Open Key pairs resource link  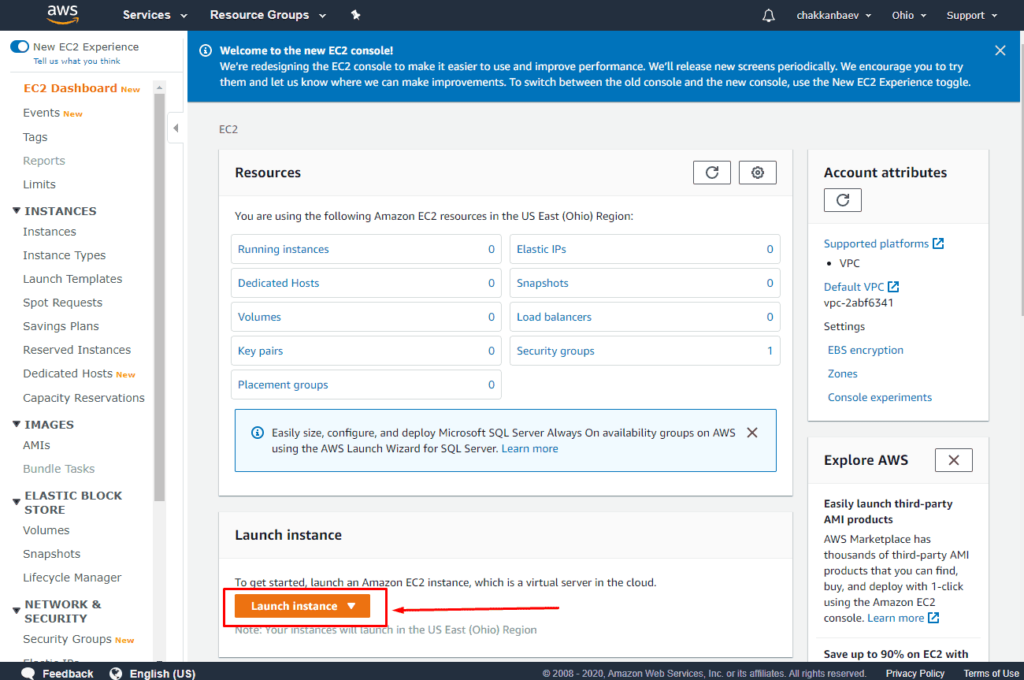pos(260,351)
